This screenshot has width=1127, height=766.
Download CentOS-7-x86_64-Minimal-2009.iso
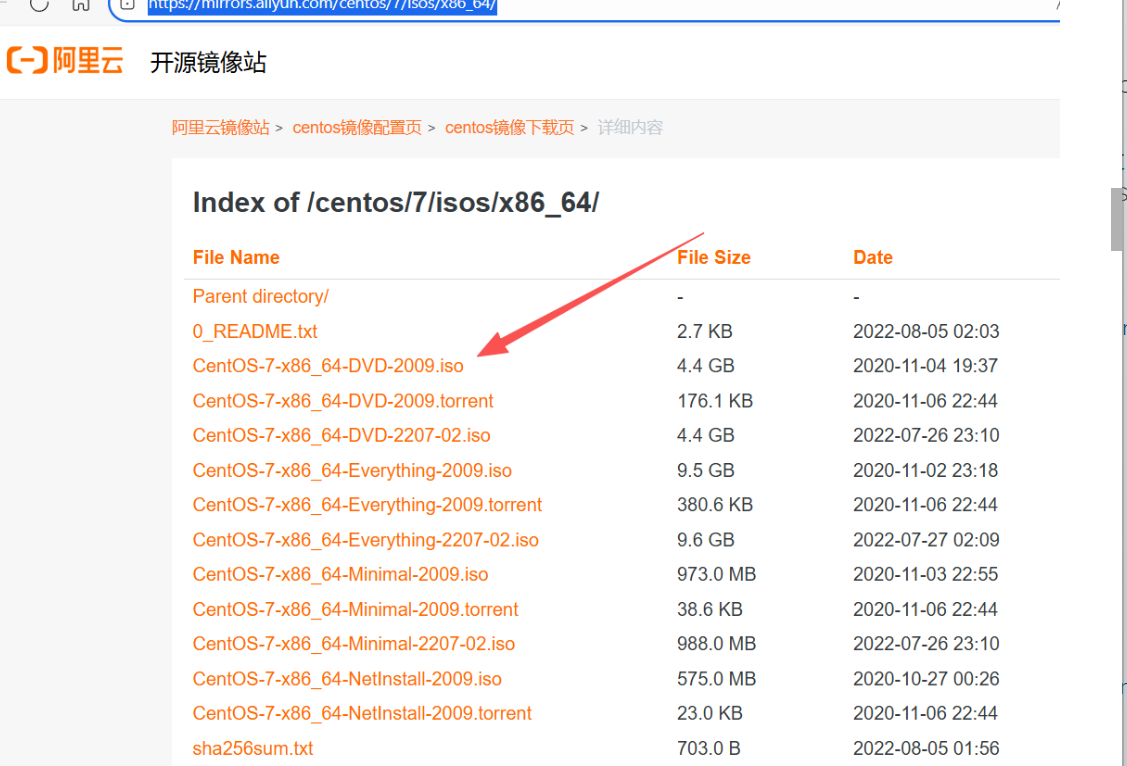coord(340,575)
